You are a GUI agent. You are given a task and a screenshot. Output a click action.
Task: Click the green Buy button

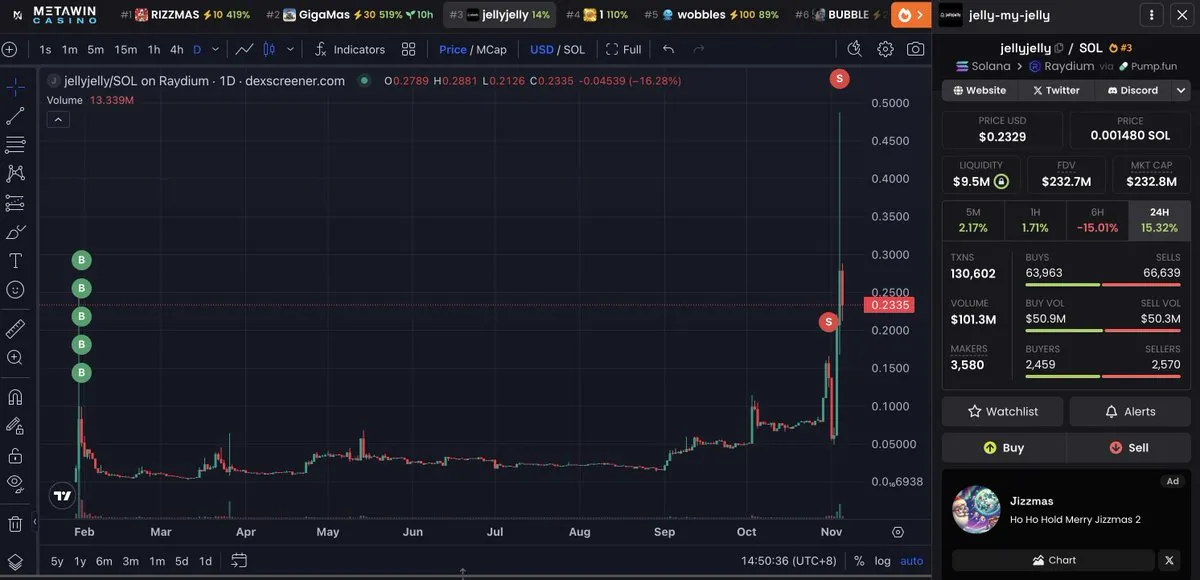pos(1003,447)
